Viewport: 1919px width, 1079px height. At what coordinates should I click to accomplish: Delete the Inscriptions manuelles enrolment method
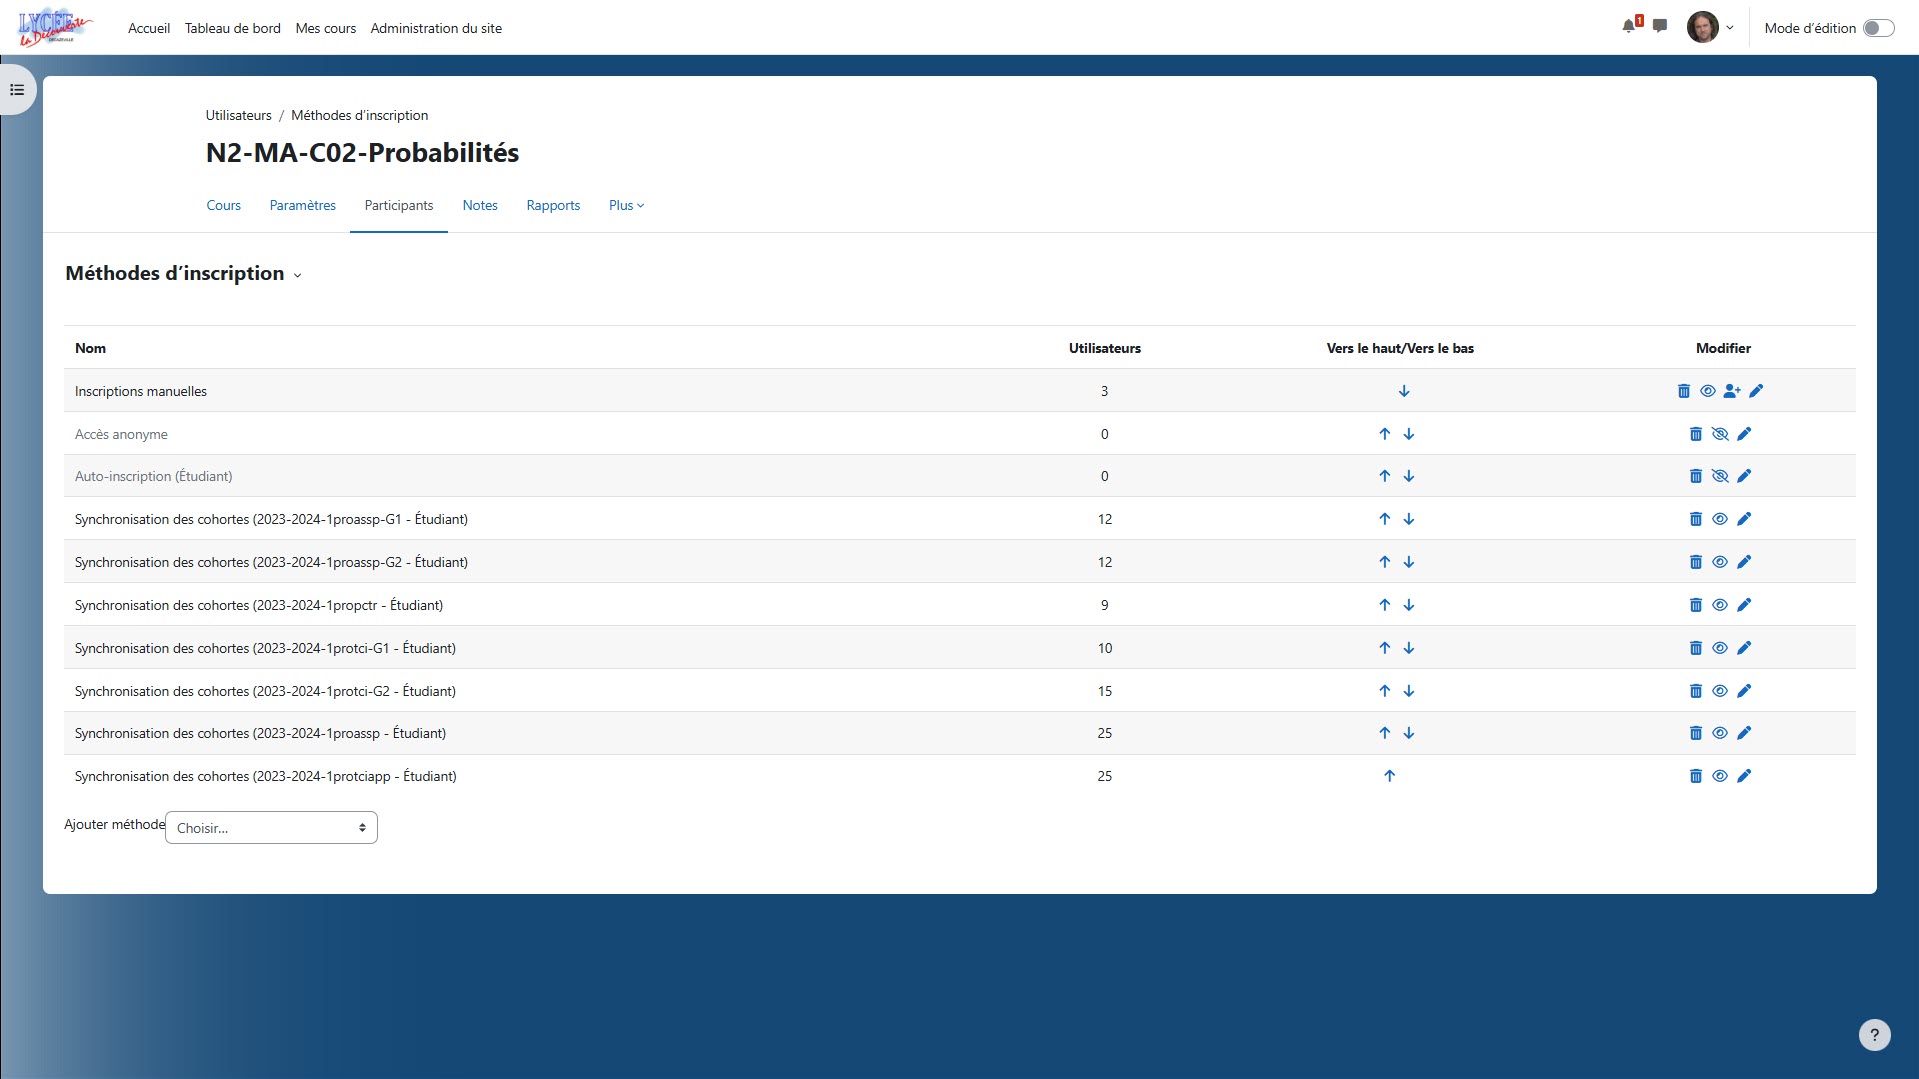[x=1684, y=391]
